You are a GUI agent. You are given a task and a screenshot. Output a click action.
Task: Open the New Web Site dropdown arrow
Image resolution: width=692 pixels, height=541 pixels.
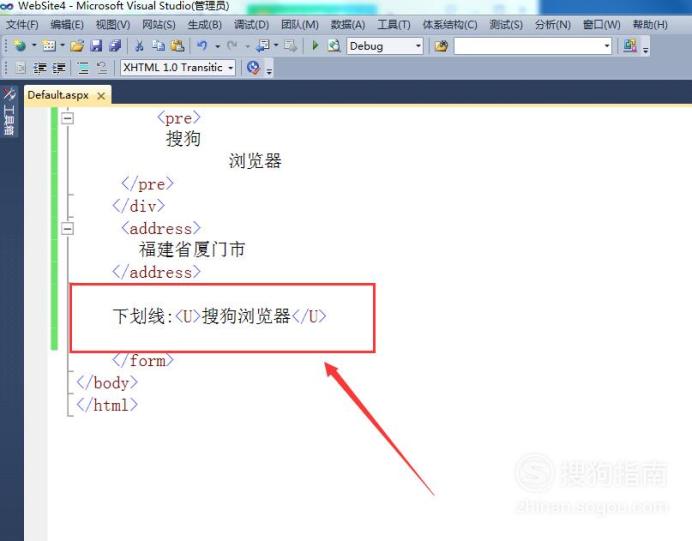pos(34,45)
